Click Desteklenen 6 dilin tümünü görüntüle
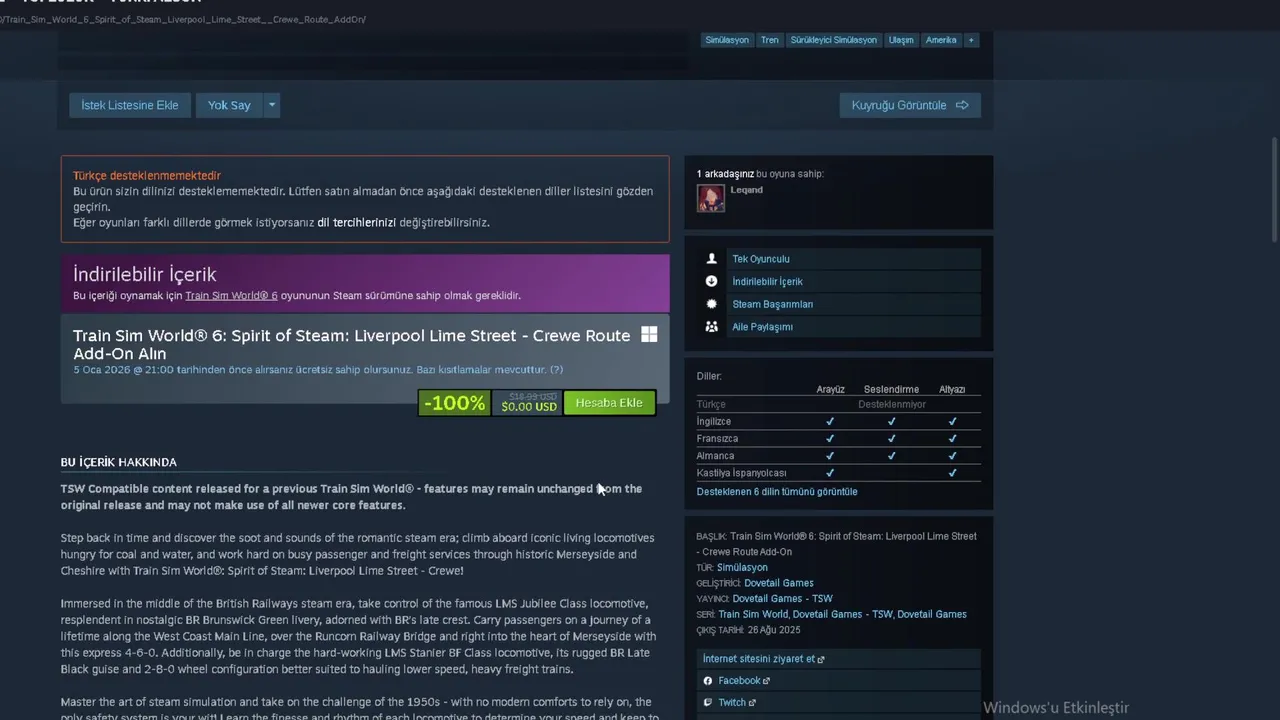 [x=777, y=492]
